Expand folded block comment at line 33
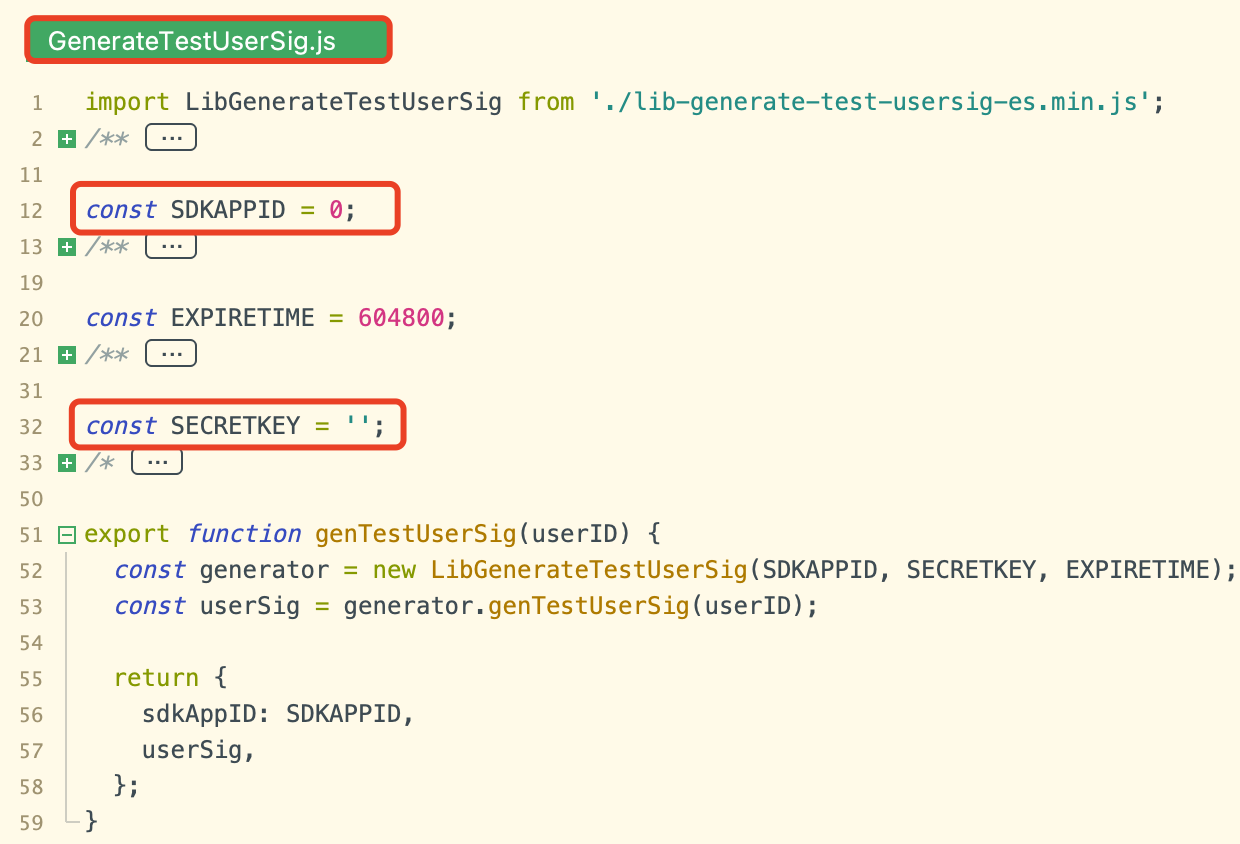 pos(67,463)
